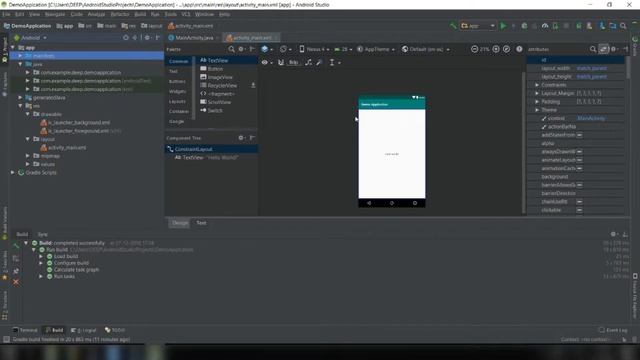Click the Project panel settings gear icon
The width and height of the screenshot is (640, 360).
tap(147, 38)
